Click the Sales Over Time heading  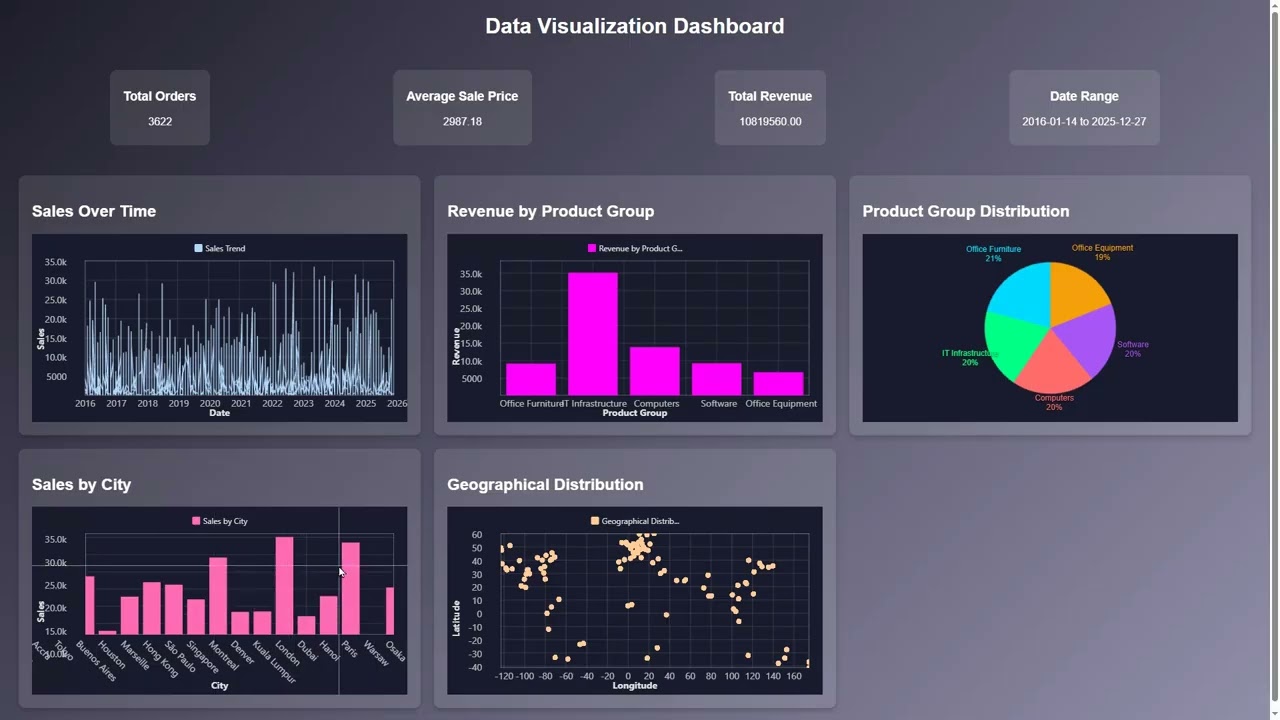tap(94, 211)
